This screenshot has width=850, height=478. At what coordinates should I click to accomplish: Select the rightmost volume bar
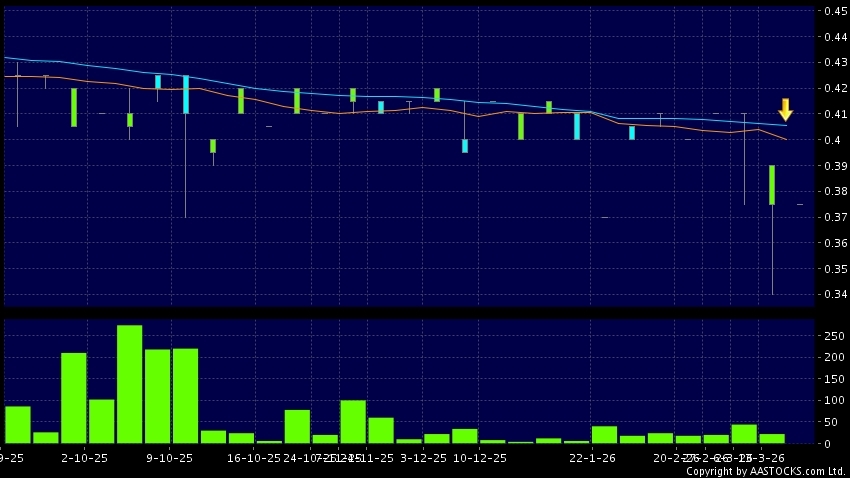click(772, 438)
